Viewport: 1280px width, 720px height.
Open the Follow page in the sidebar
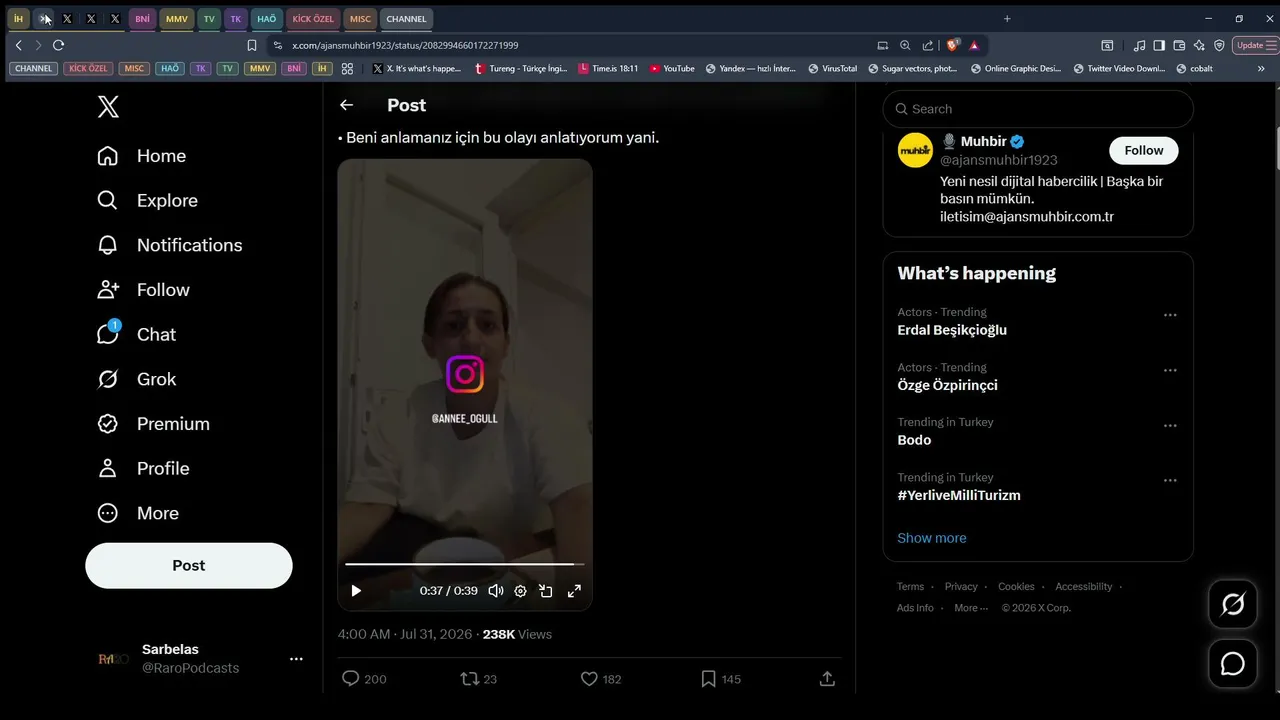[x=143, y=290]
